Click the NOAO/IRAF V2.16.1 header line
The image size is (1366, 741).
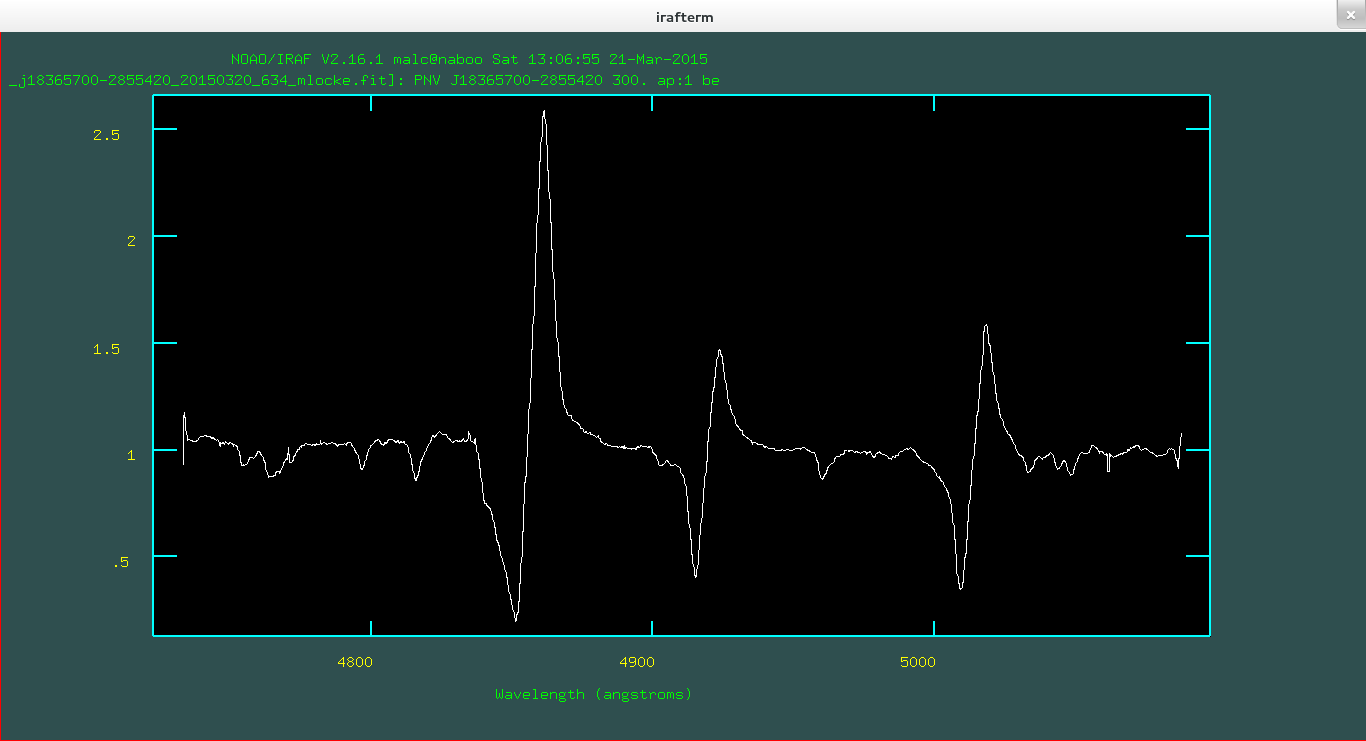click(469, 60)
